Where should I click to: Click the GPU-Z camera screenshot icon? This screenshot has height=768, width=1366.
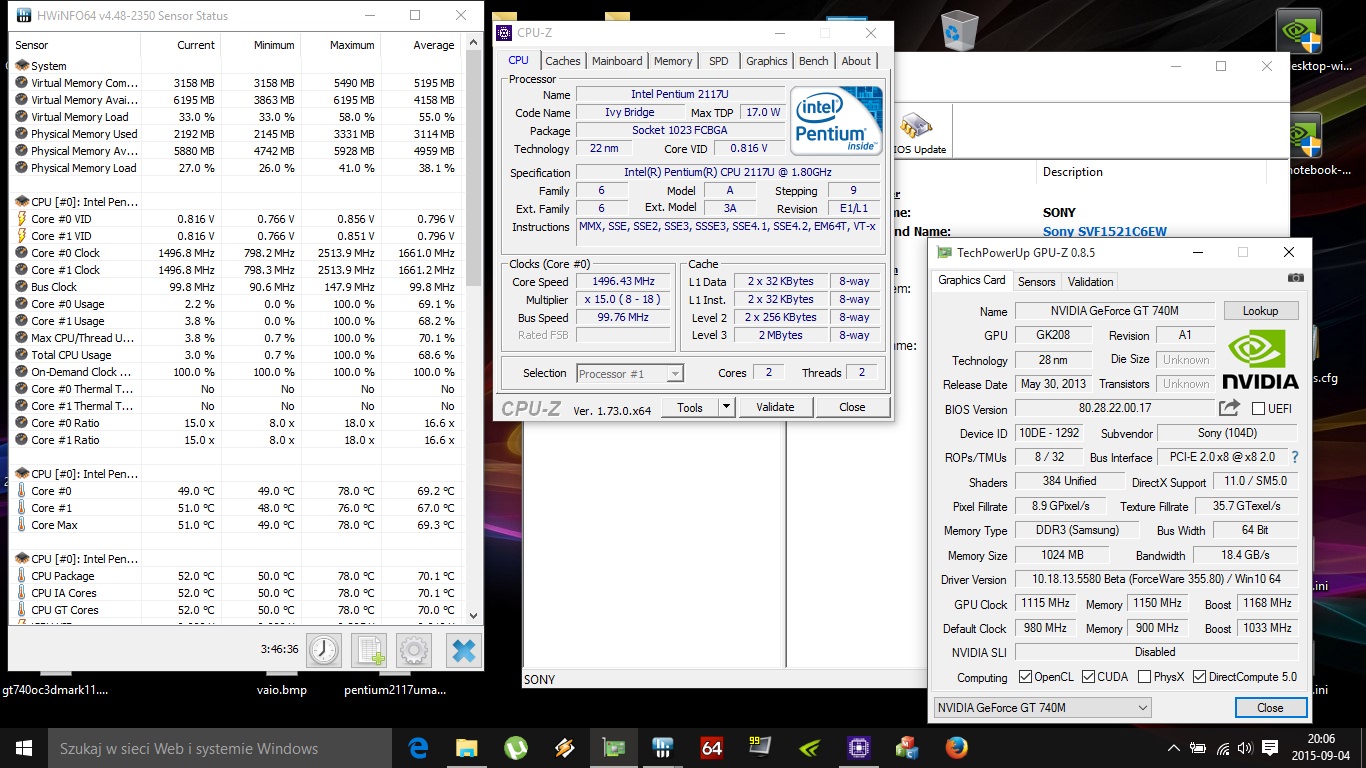(x=1296, y=278)
